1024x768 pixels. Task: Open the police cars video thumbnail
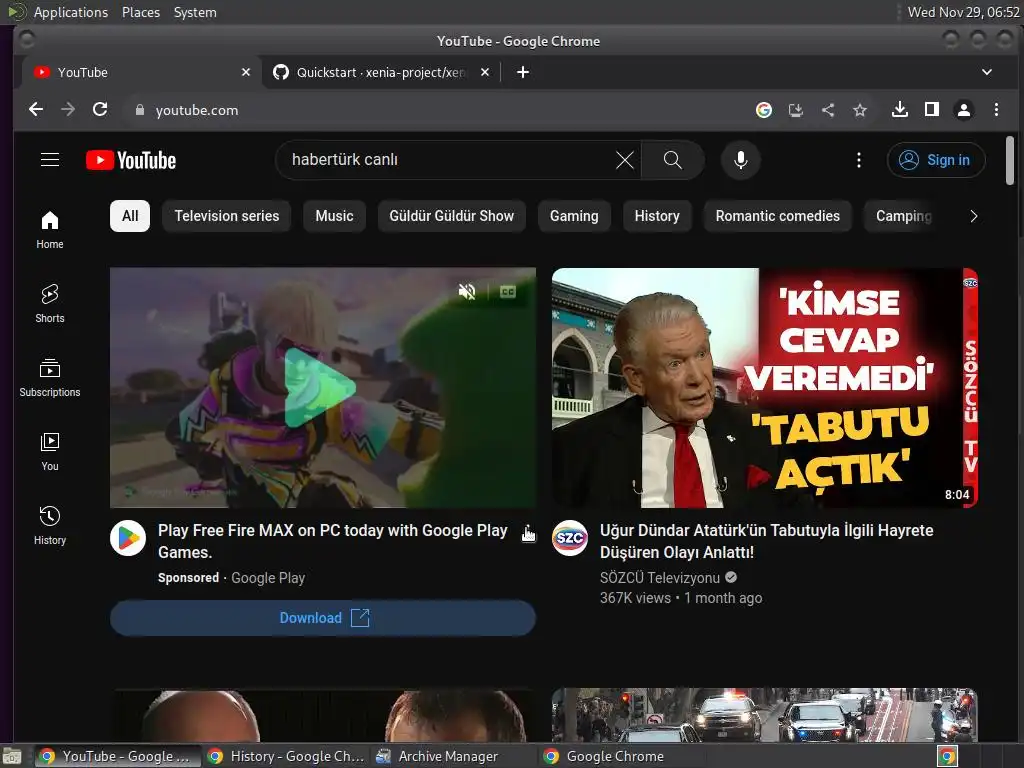pyautogui.click(x=765, y=714)
